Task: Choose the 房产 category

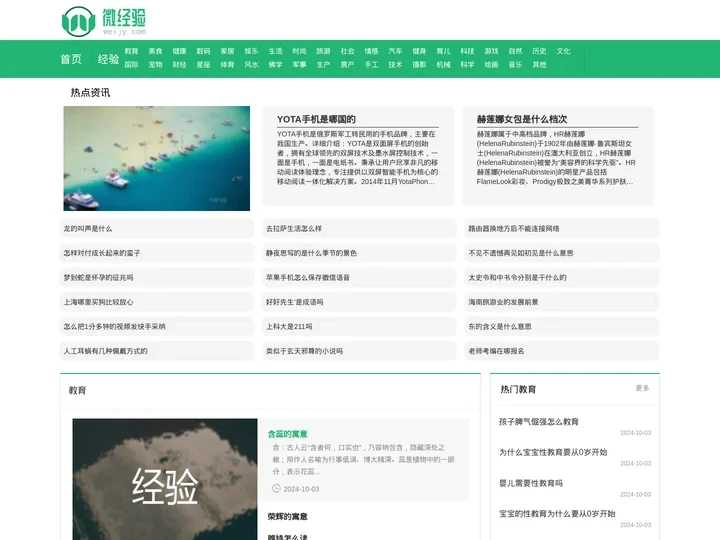Action: (x=347, y=65)
